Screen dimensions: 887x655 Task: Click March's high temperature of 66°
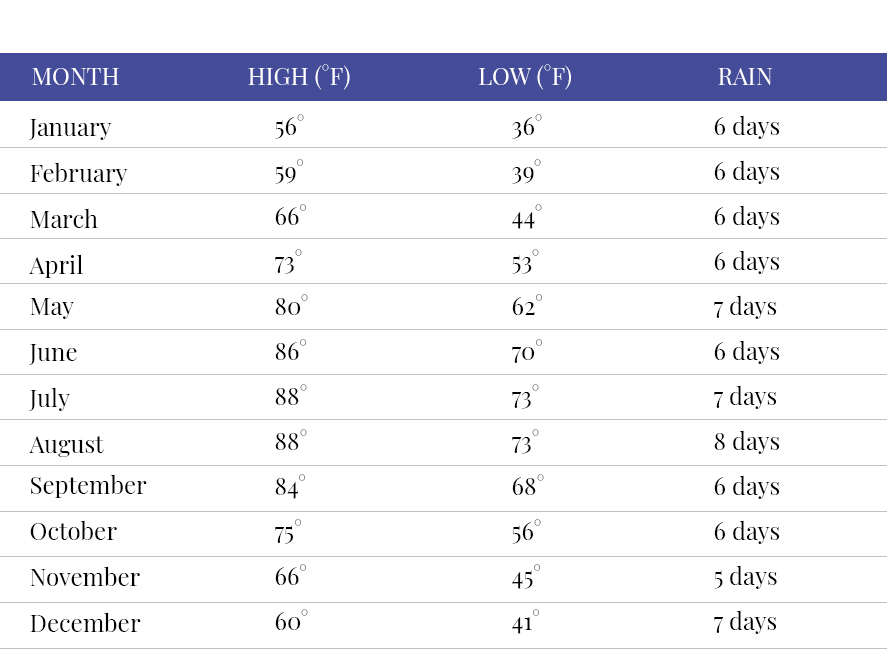(290, 218)
